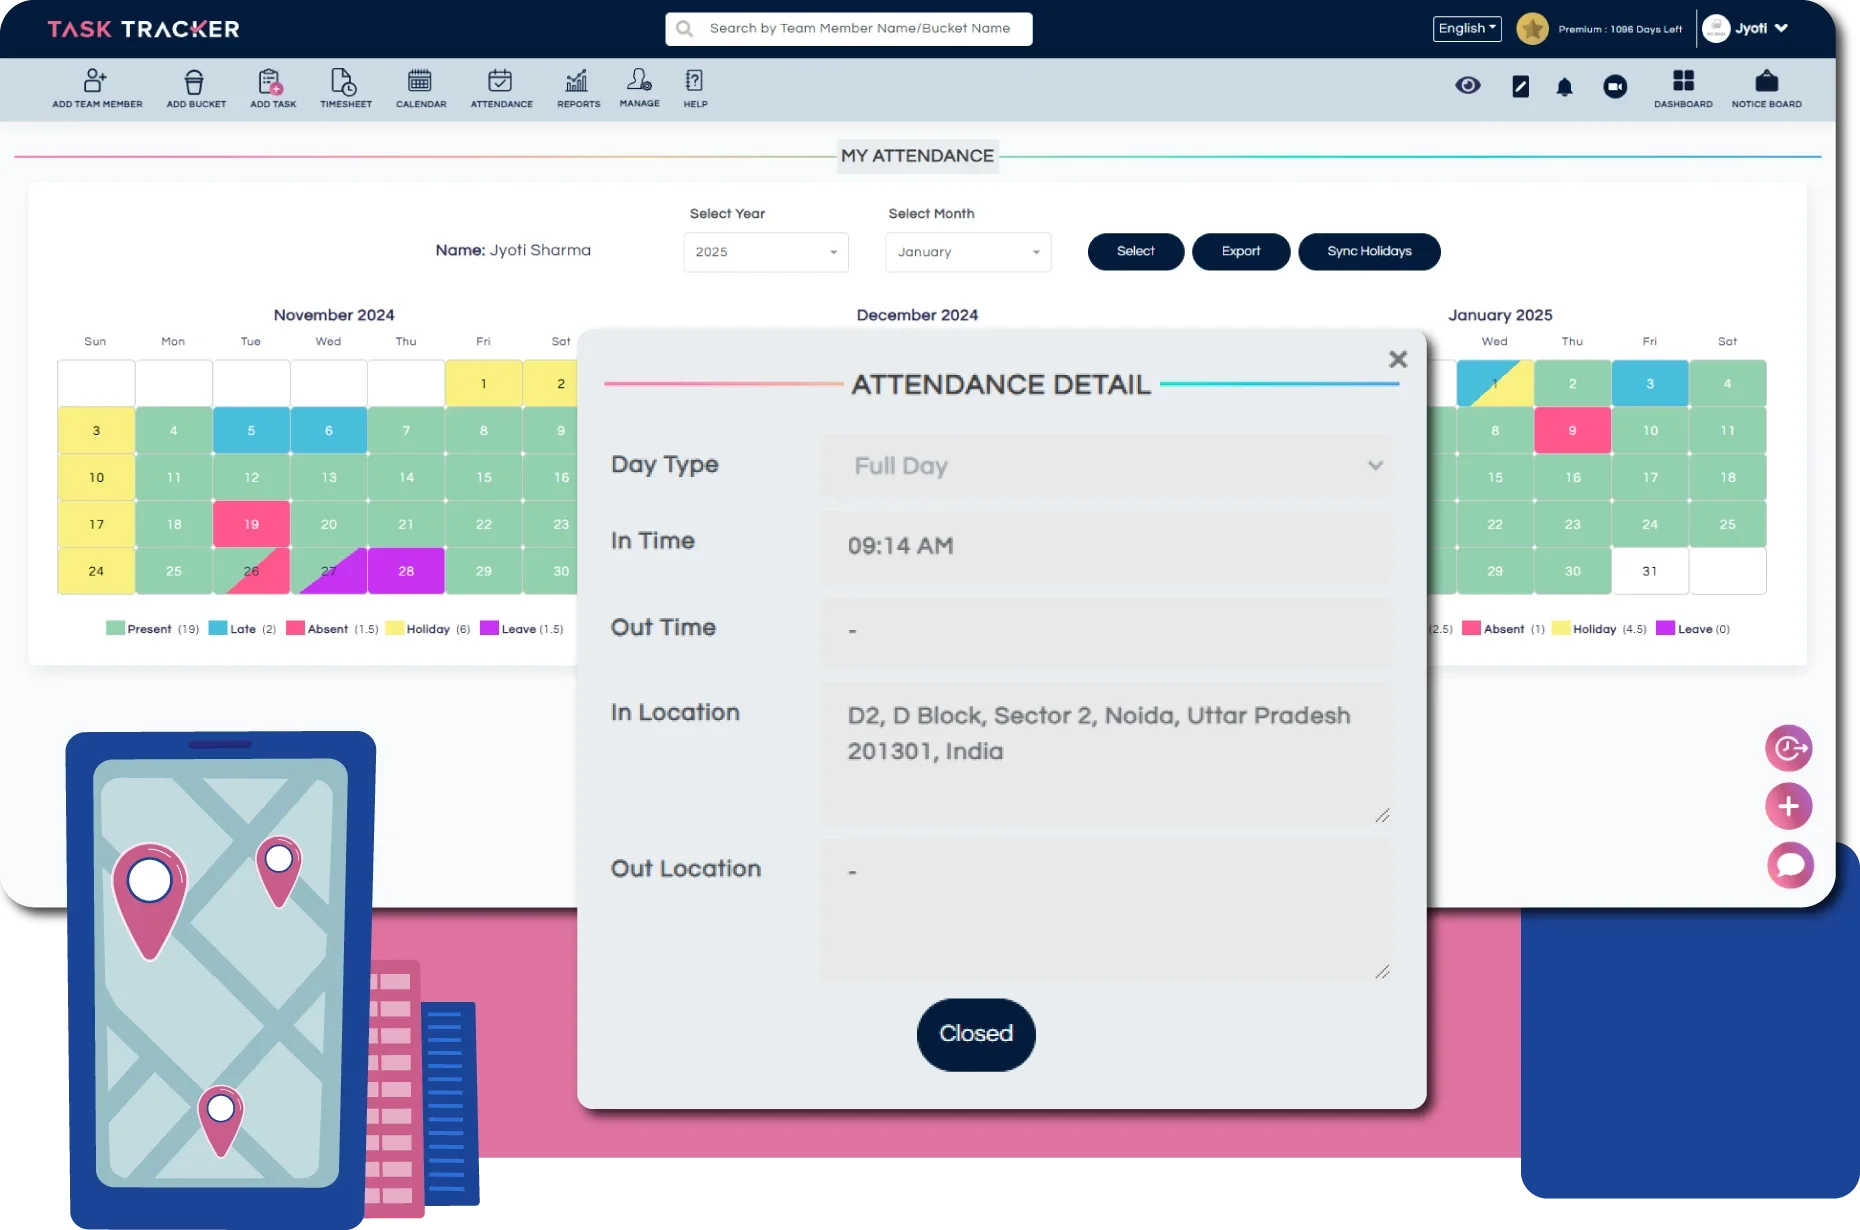Expand the Select Year dropdown
This screenshot has width=1860, height=1230.
click(765, 252)
